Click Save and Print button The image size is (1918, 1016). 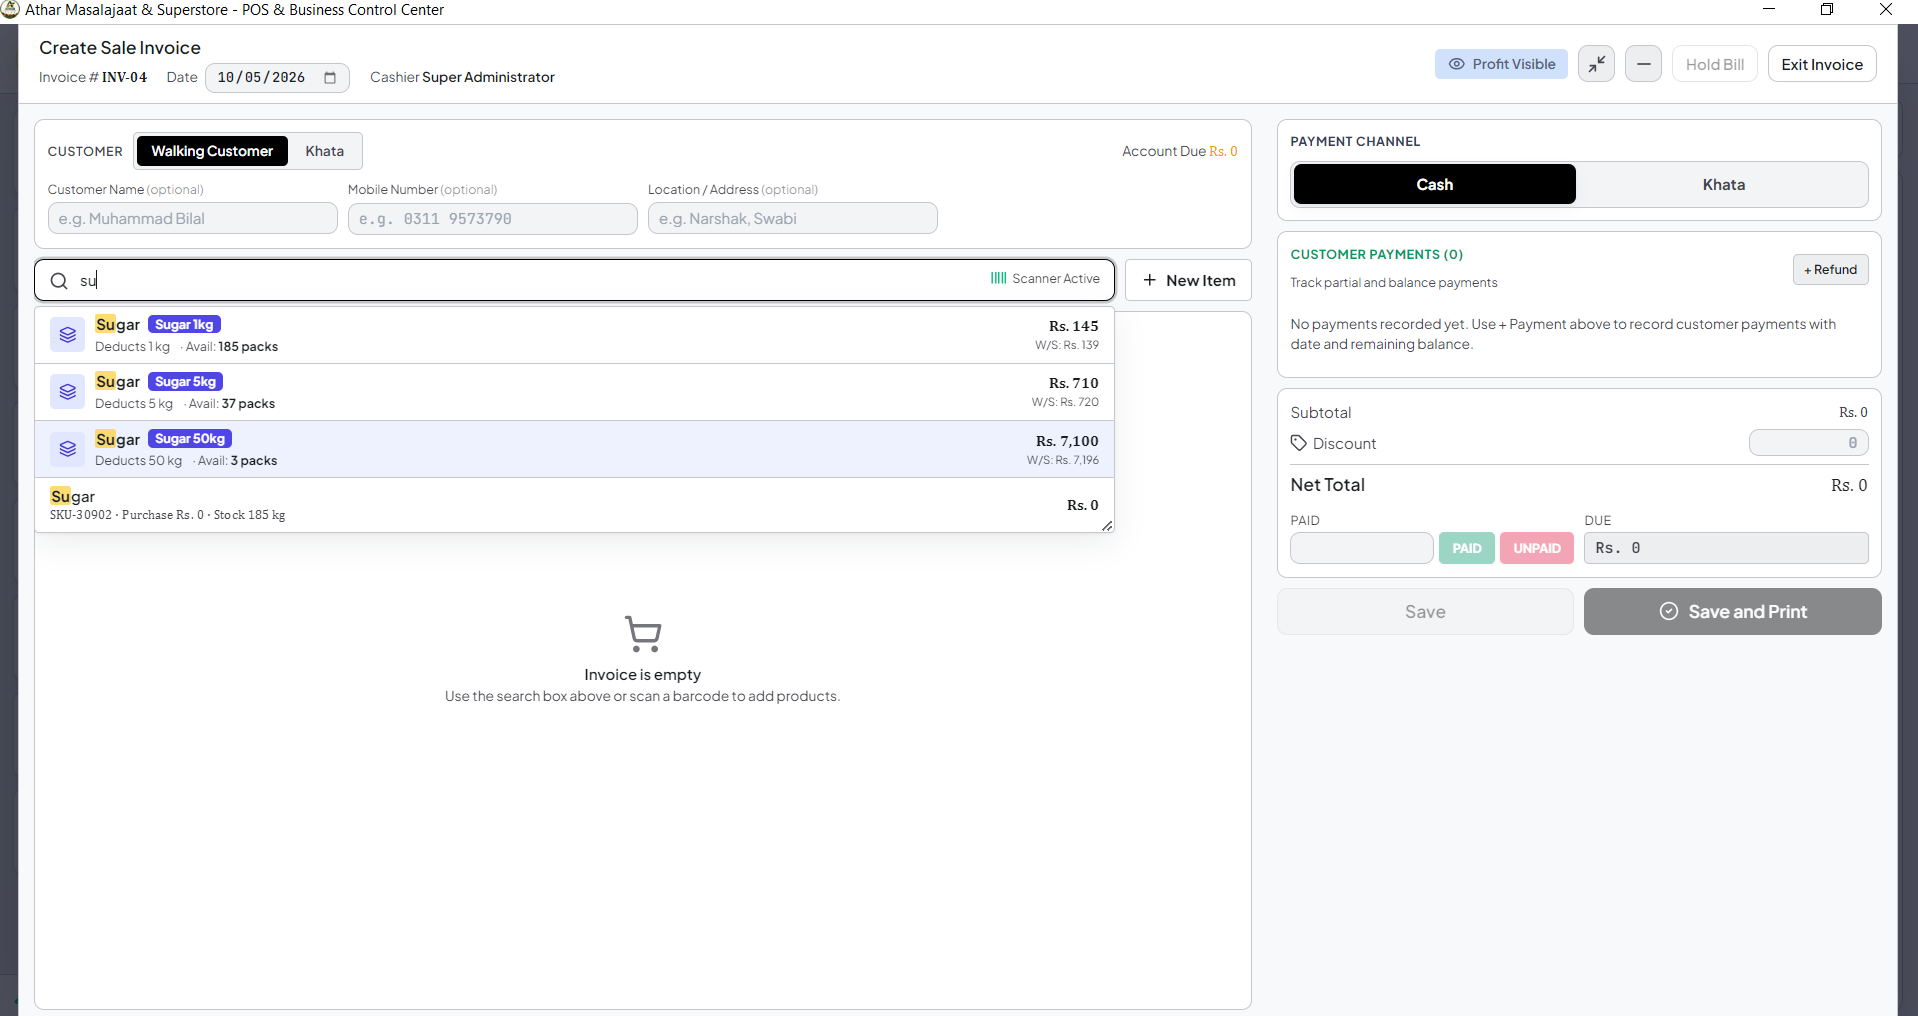point(1732,612)
